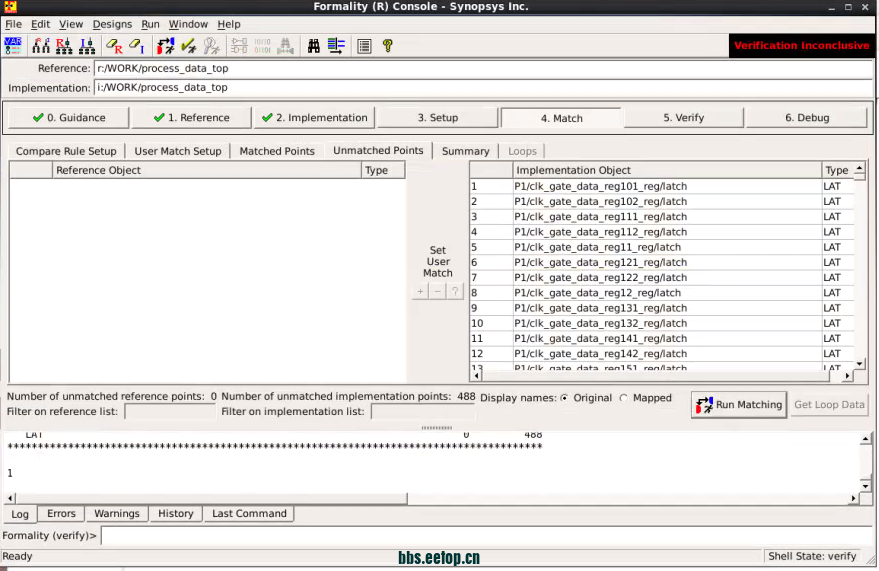879x571 pixels.
Task: Click the eraser I remove implementation icon
Action: 137,46
